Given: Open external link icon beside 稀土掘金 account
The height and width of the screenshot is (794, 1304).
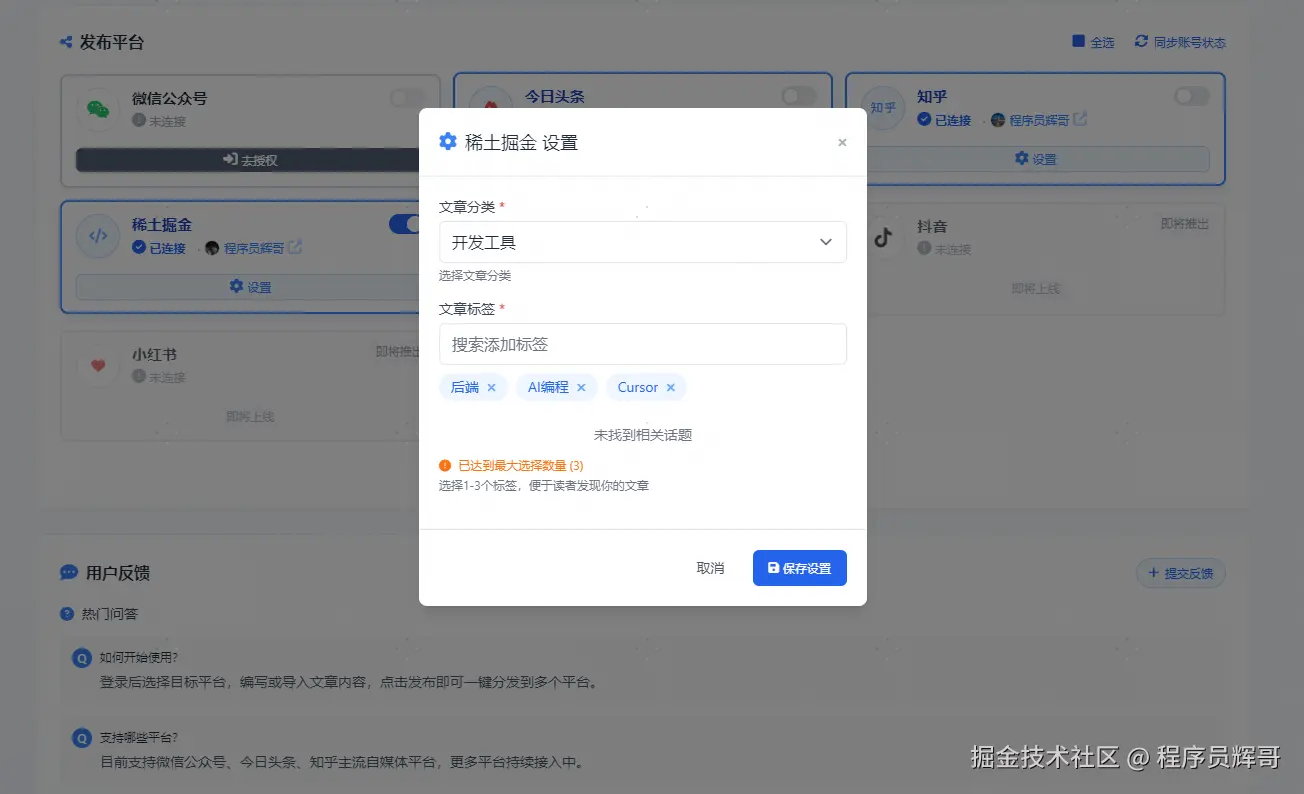Looking at the screenshot, I should pos(295,247).
